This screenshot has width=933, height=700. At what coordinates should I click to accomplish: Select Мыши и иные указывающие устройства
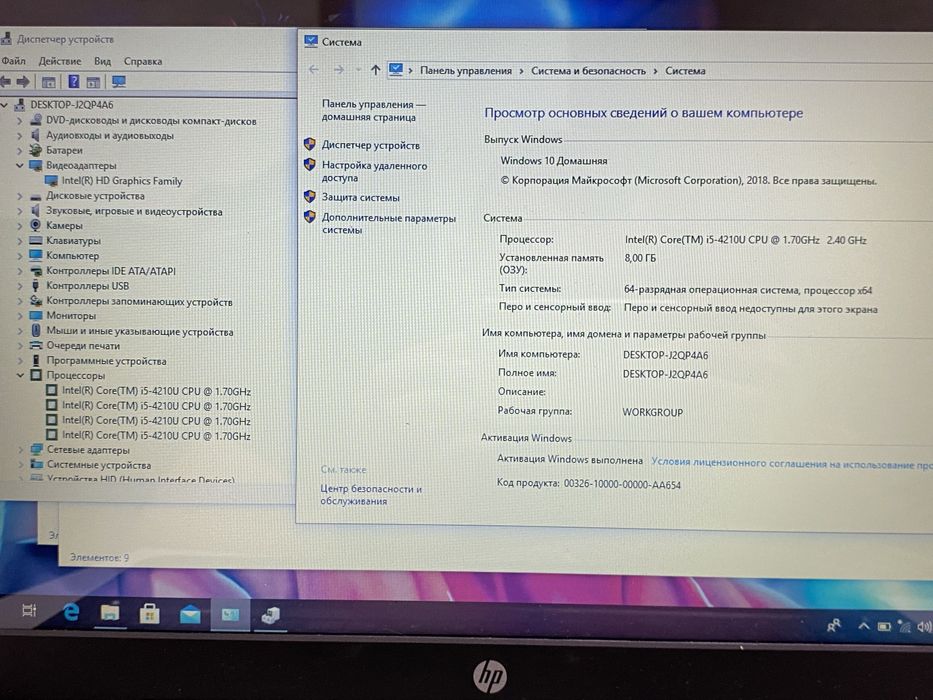(x=140, y=332)
